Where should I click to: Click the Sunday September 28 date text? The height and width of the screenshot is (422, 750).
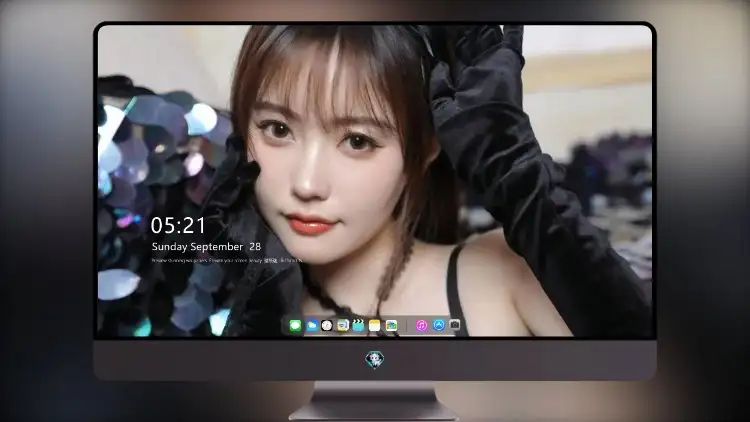[206, 247]
